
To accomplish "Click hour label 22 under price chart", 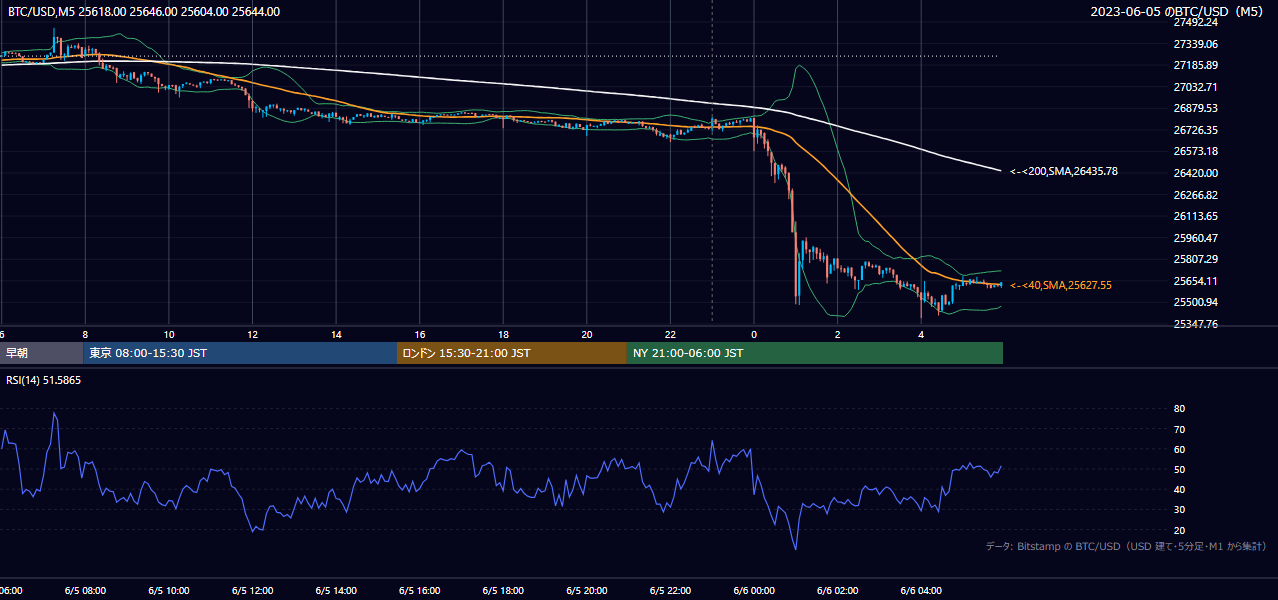I will point(670,334).
